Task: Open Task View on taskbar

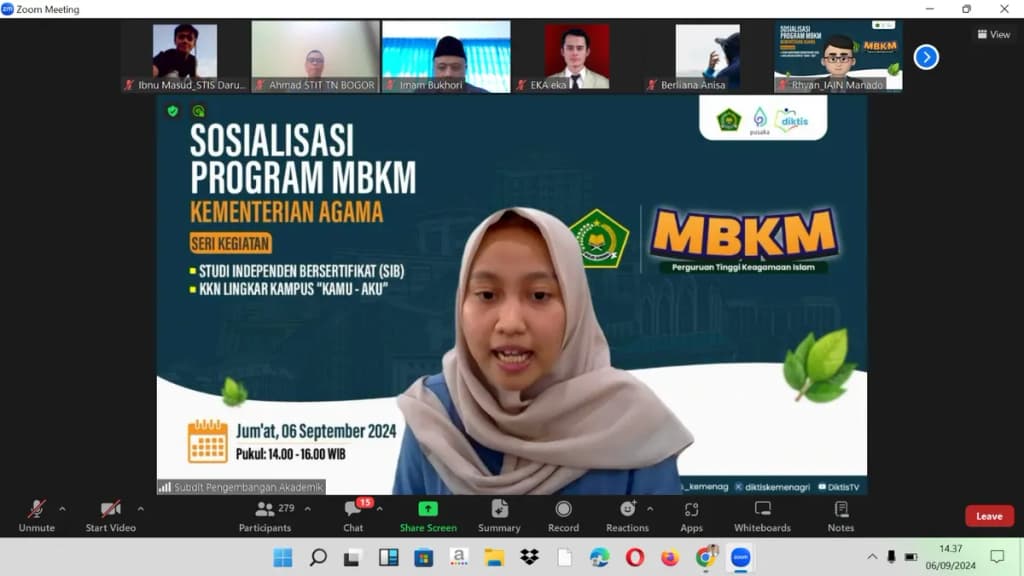Action: (353, 557)
